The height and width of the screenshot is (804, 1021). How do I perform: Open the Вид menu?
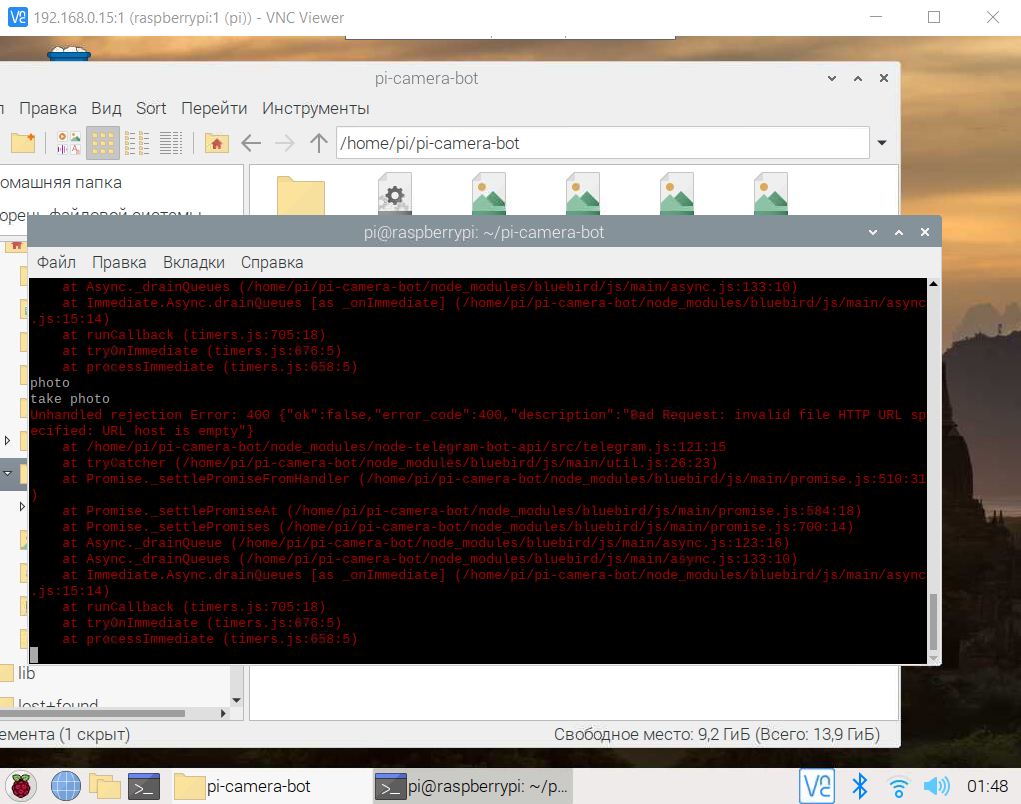click(x=106, y=108)
